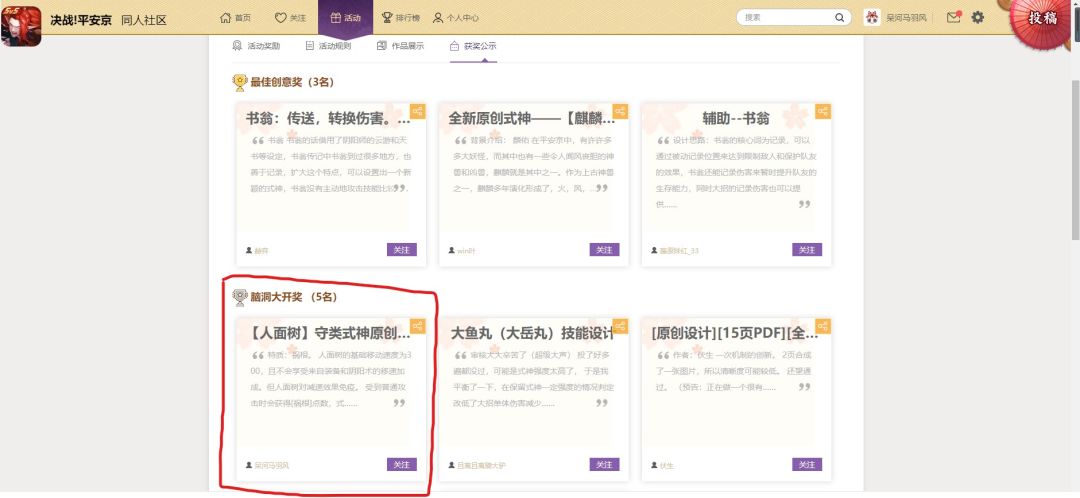Share the 全新原创式神——【麒麟 card

pos(621,111)
